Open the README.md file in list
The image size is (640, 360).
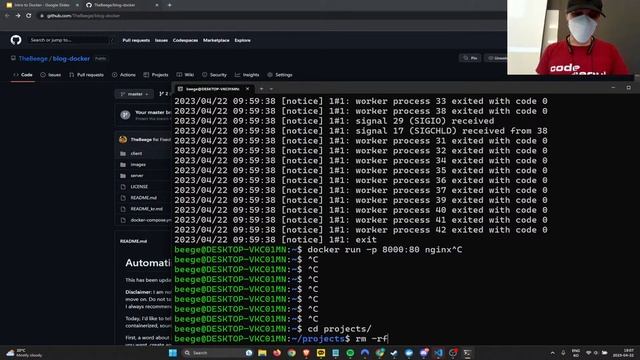(x=144, y=198)
